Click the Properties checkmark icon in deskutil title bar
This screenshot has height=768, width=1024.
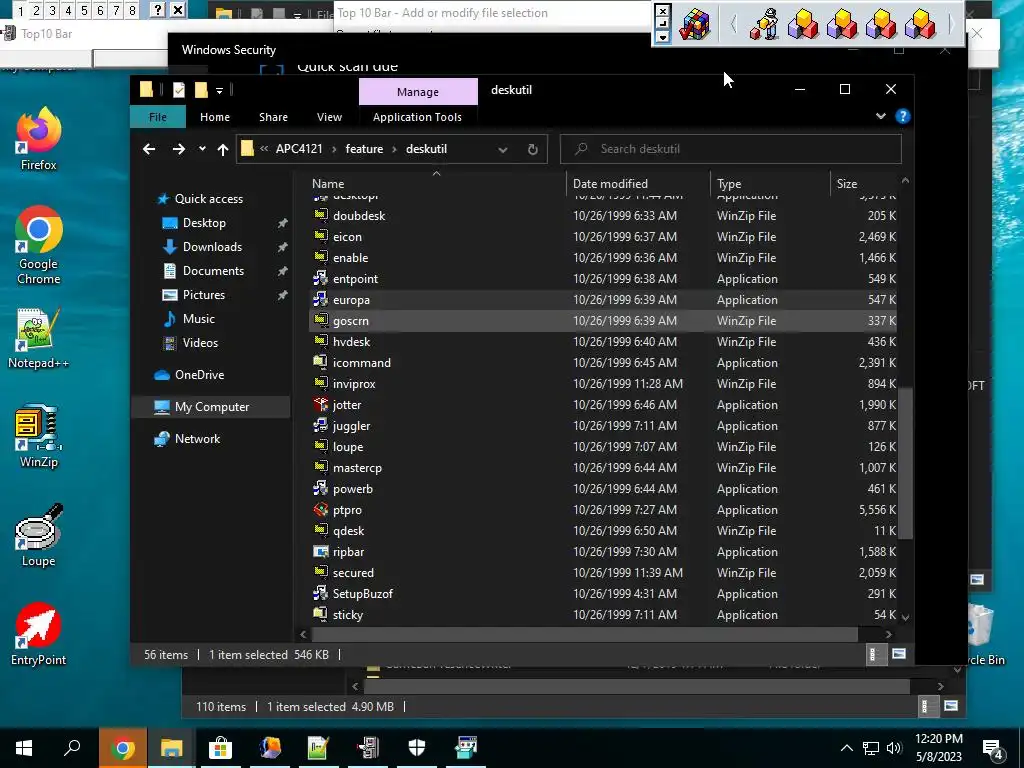coord(178,90)
